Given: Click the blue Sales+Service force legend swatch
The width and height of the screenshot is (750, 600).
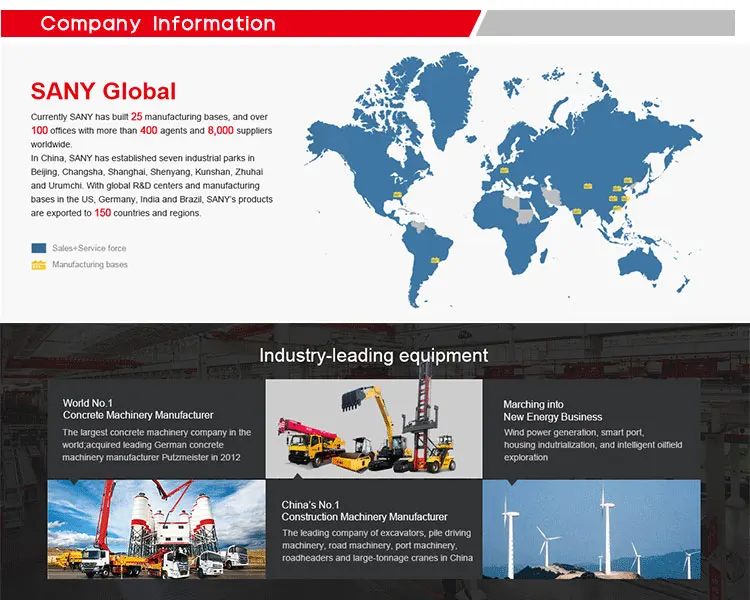Looking at the screenshot, I should click(x=39, y=248).
